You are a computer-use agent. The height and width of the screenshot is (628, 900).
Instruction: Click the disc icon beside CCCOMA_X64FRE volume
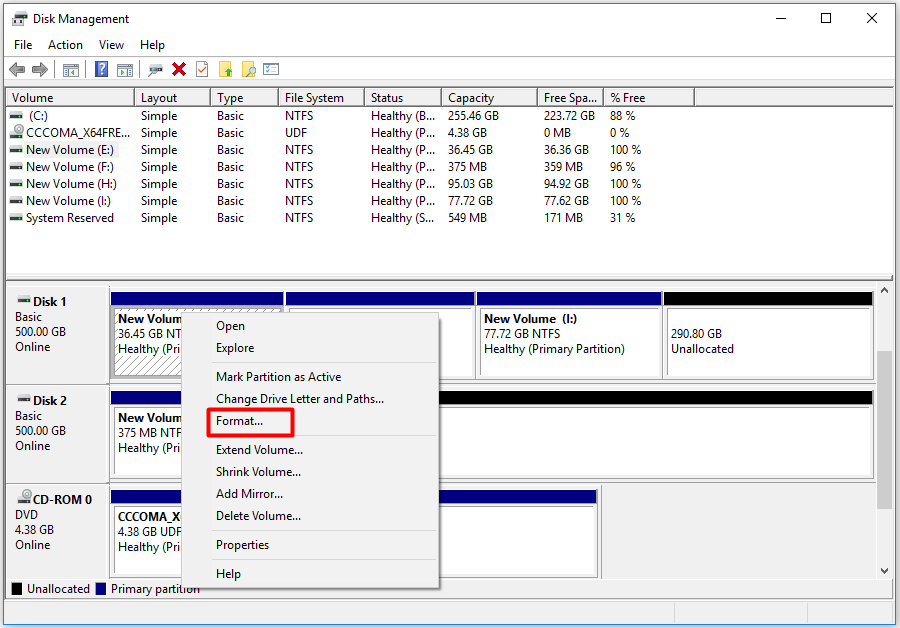pyautogui.click(x=18, y=132)
